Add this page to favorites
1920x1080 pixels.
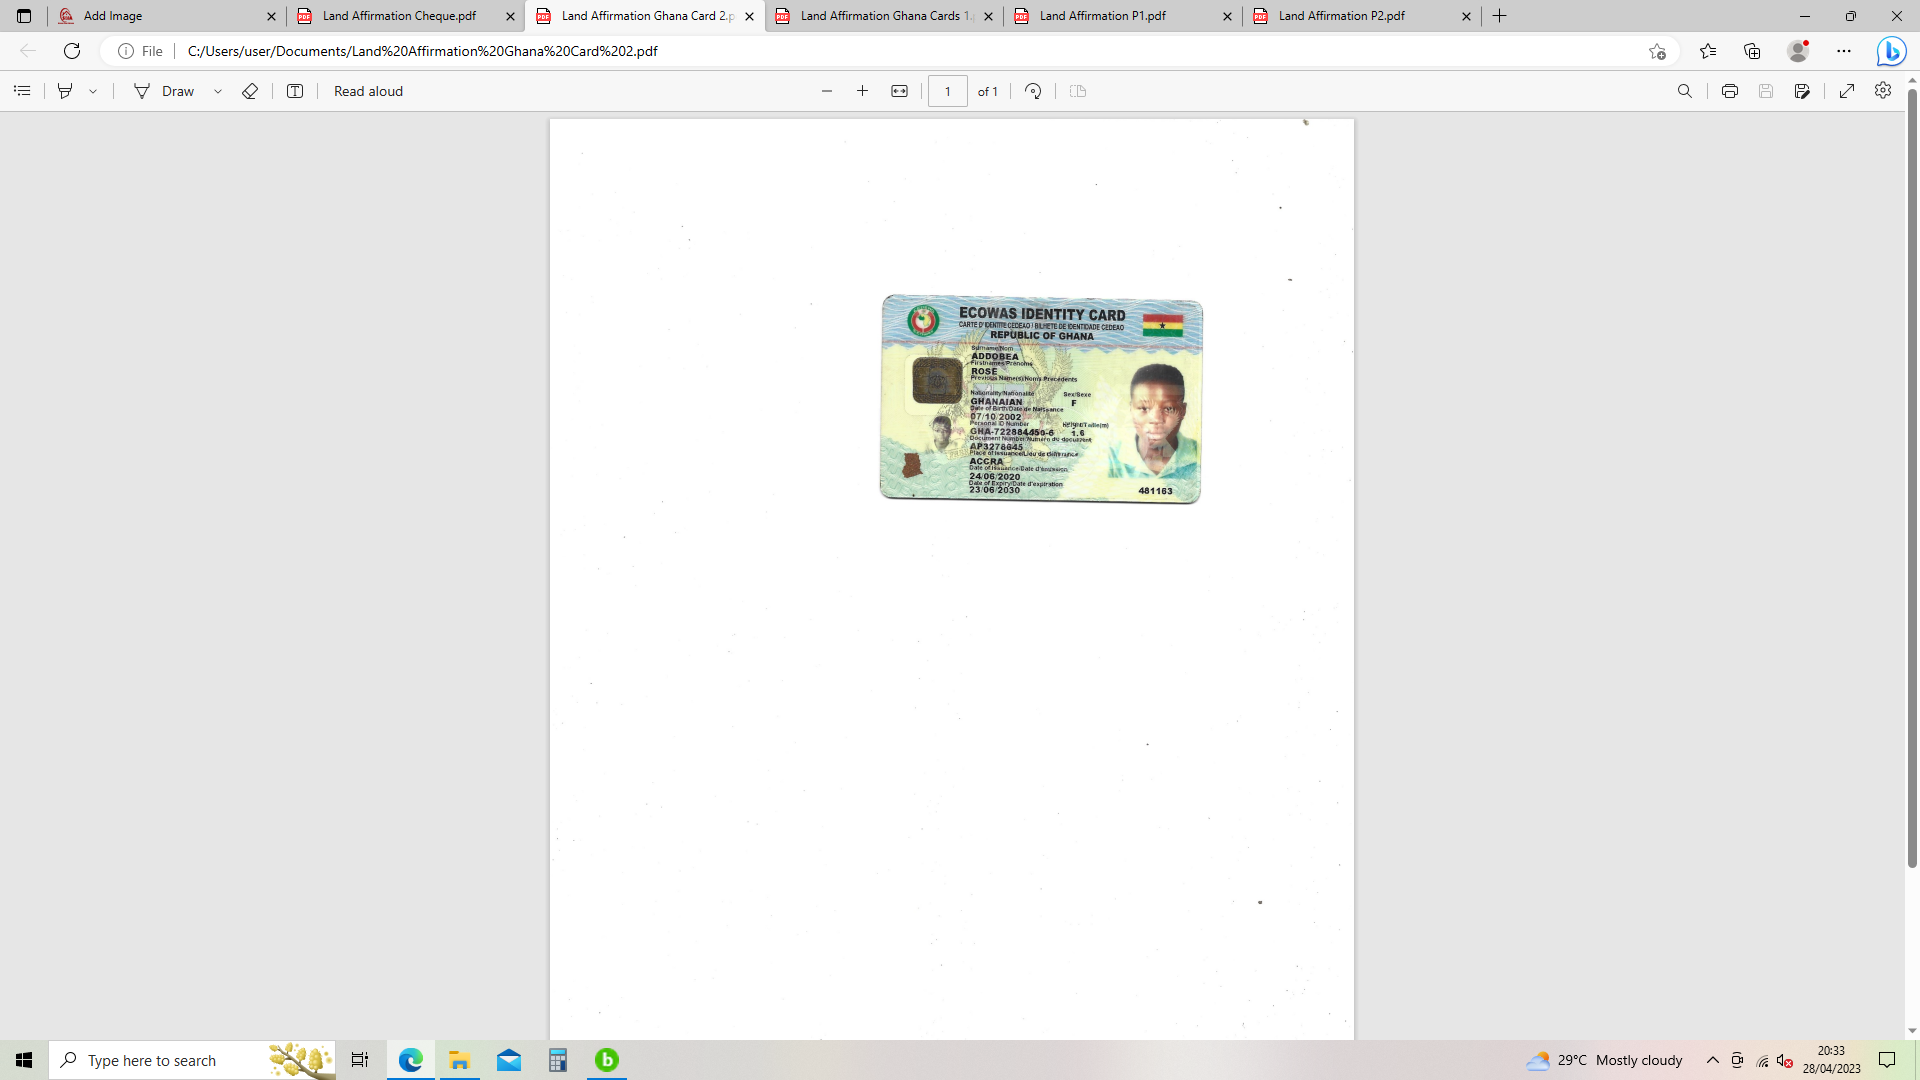tap(1657, 51)
